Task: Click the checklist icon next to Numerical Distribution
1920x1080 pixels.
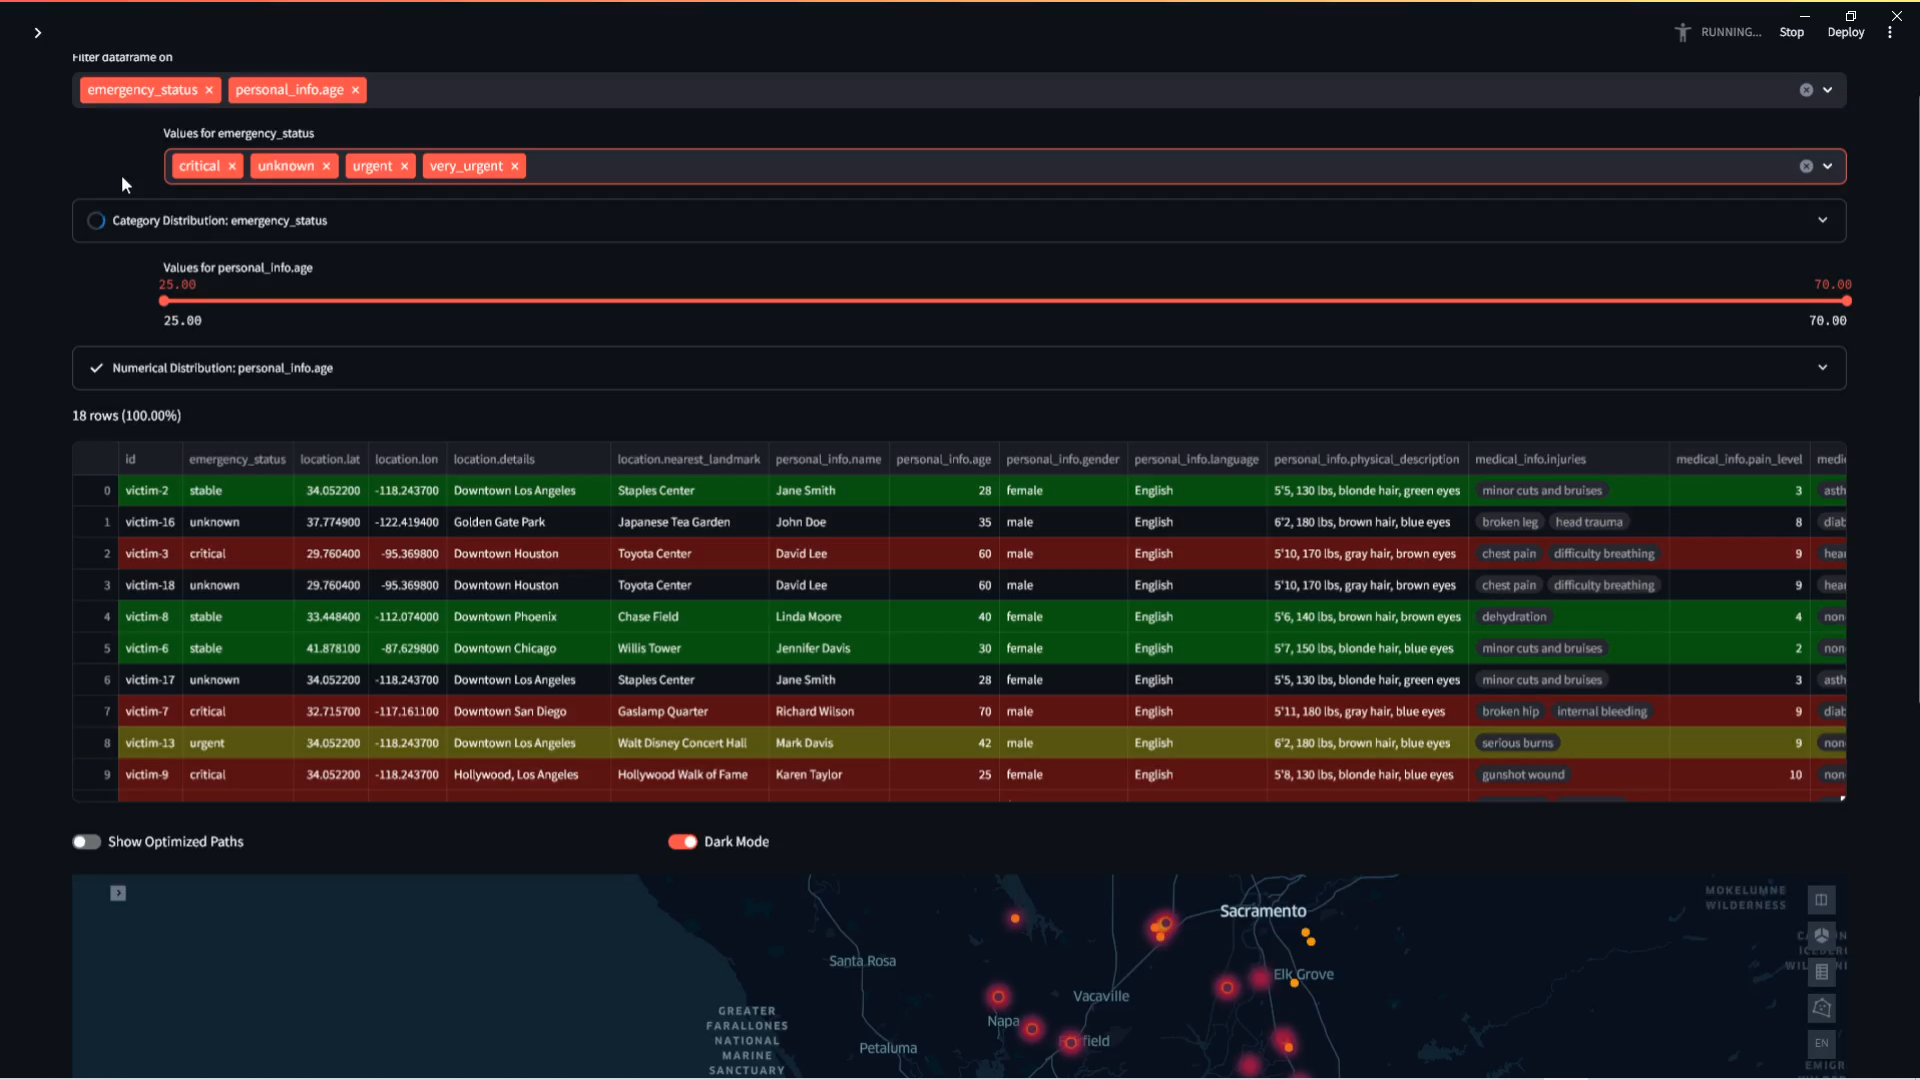Action: [x=96, y=368]
